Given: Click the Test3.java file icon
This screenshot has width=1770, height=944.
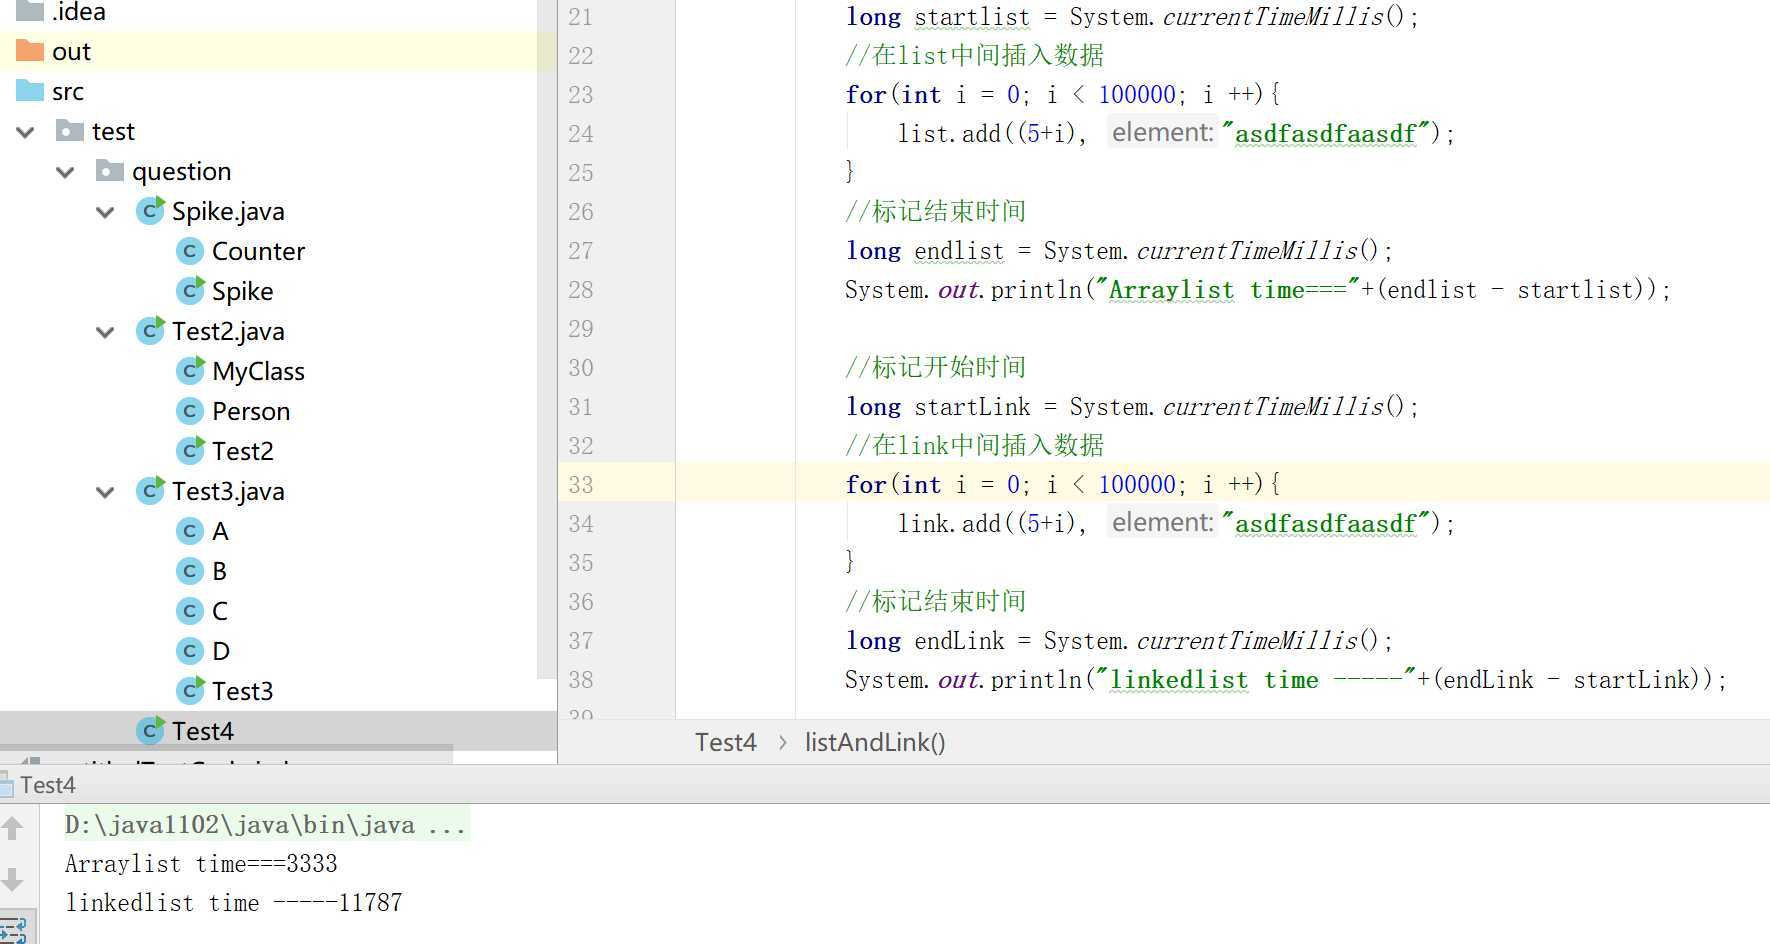Looking at the screenshot, I should pos(150,491).
